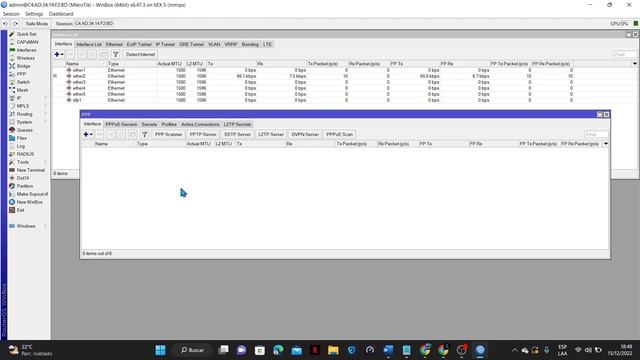Viewport: 640px width, 360px height.
Task: Click the comment icon in Interface List toolbar
Action: pos(104,54)
